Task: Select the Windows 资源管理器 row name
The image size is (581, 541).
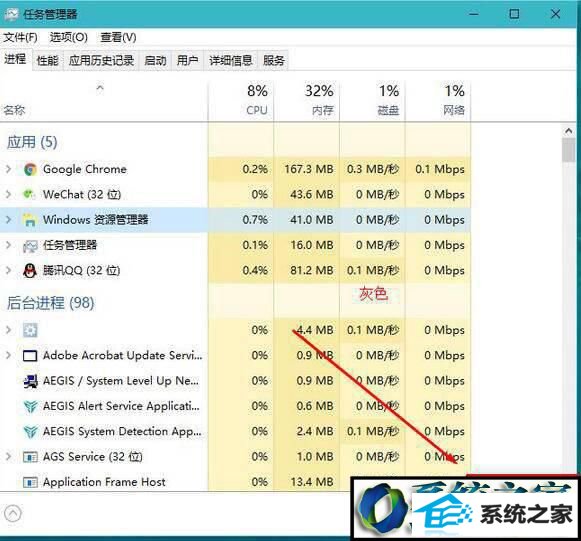Action: 96,220
